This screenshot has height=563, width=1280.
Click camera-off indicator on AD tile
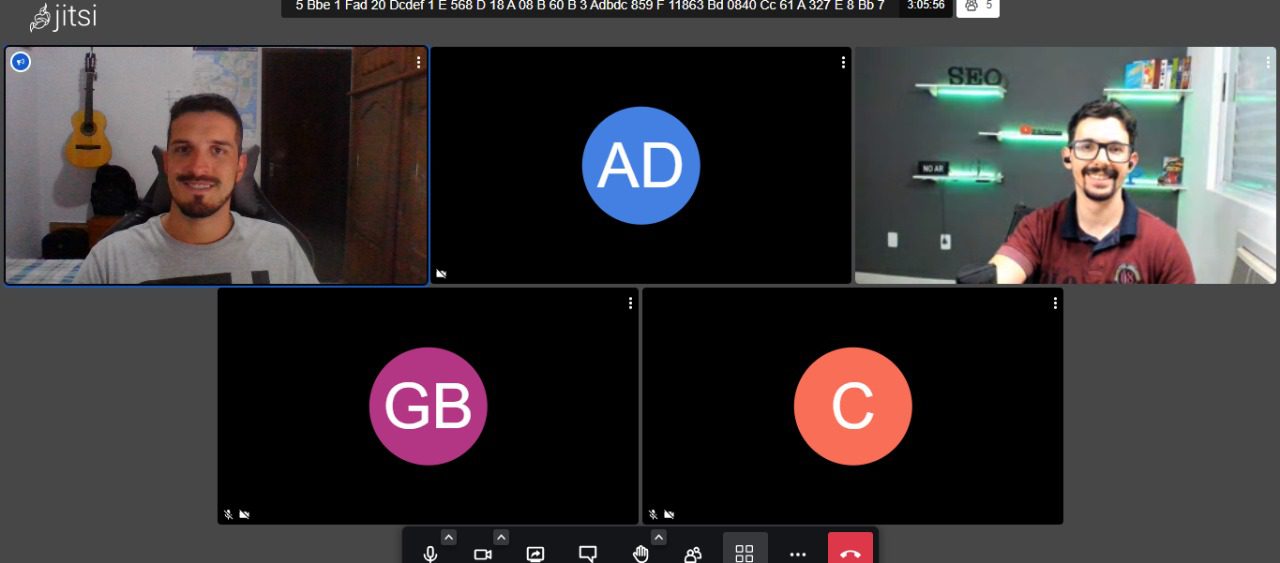pyautogui.click(x=441, y=273)
